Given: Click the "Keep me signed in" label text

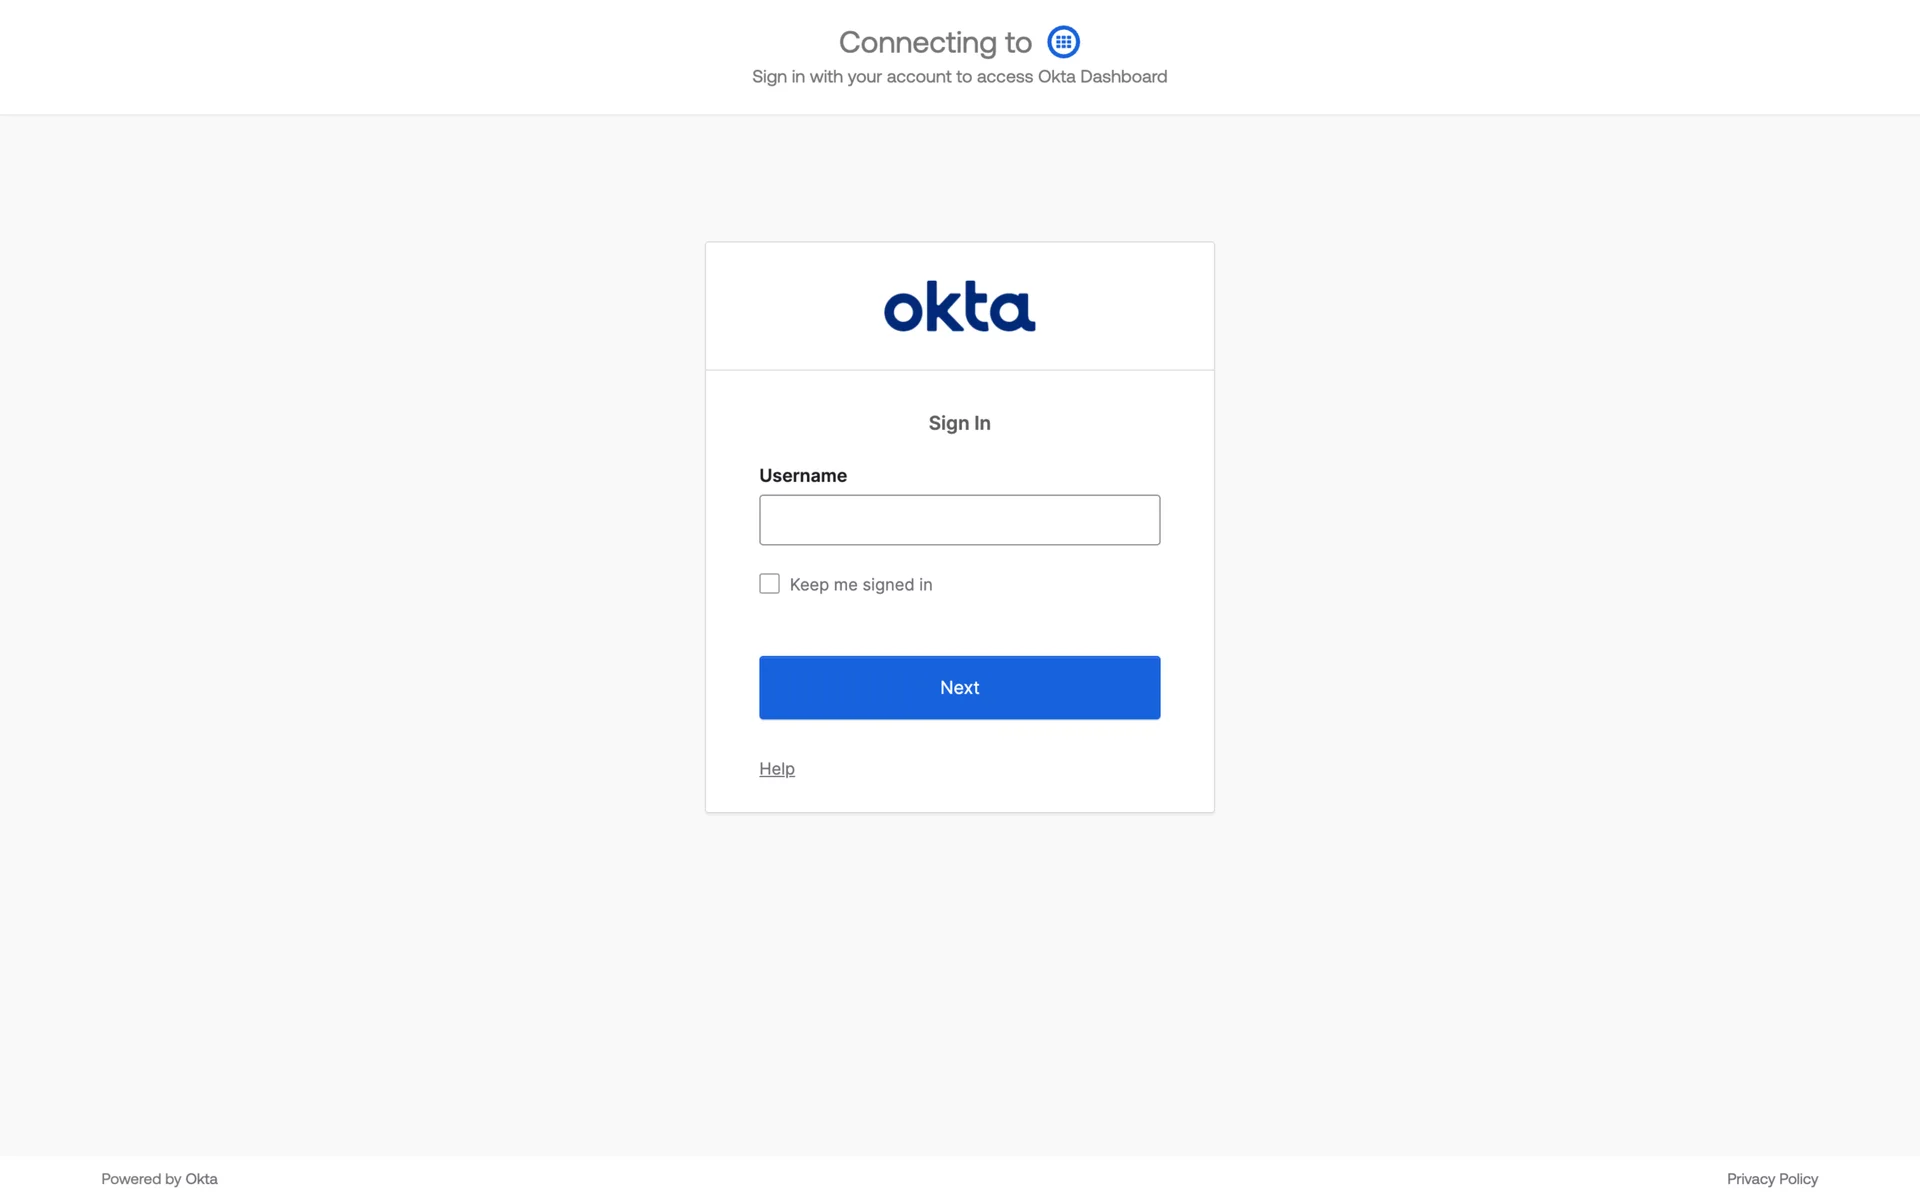Looking at the screenshot, I should point(860,585).
